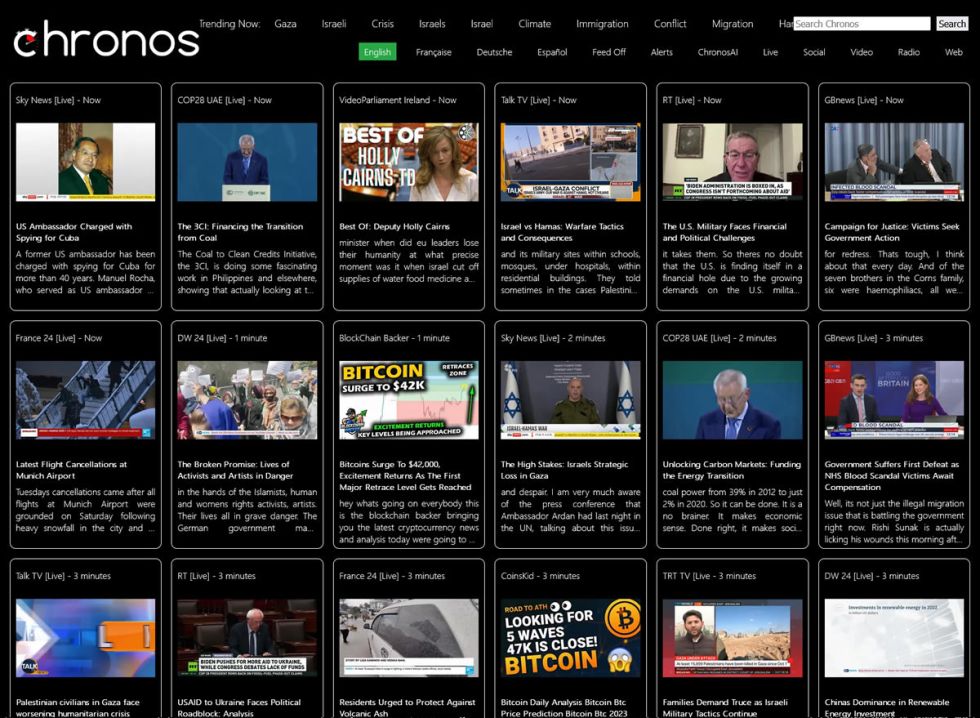The width and height of the screenshot is (980, 718).
Task: Click headline 'Government Suffers First Defeat as NHS Blood Scandal'
Action: tap(891, 476)
